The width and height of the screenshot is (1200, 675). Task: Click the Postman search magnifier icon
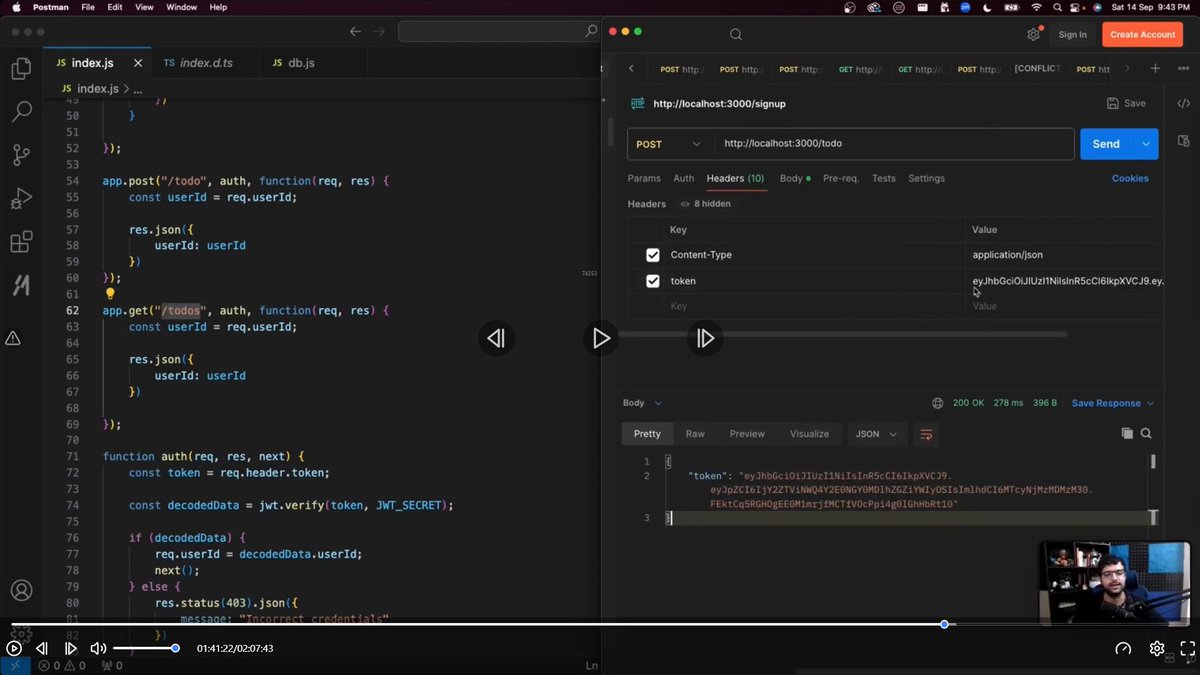736,34
